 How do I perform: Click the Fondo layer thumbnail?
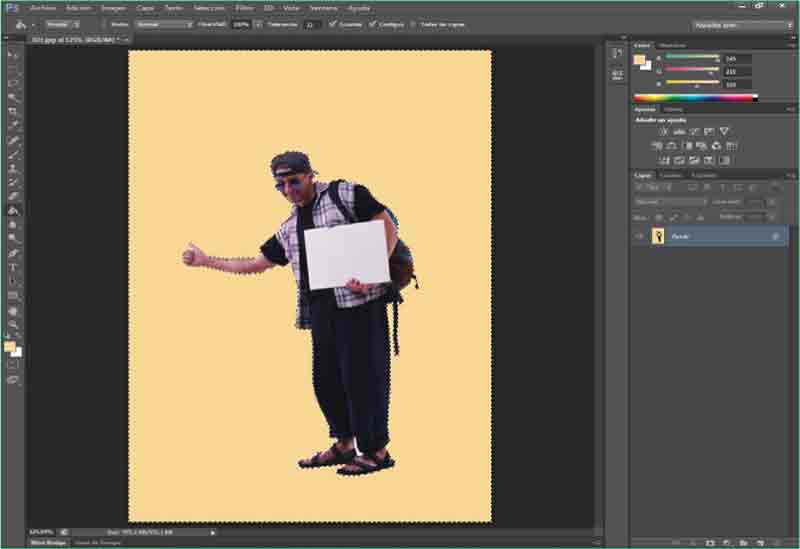coord(658,236)
